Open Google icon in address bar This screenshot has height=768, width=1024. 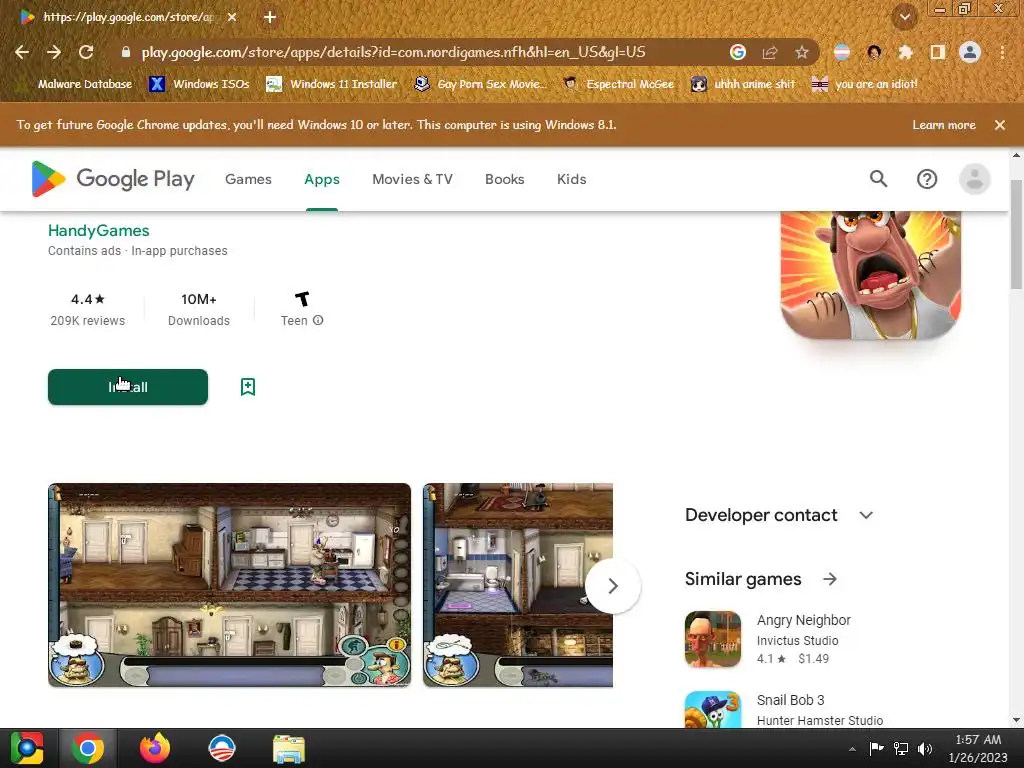(x=738, y=52)
